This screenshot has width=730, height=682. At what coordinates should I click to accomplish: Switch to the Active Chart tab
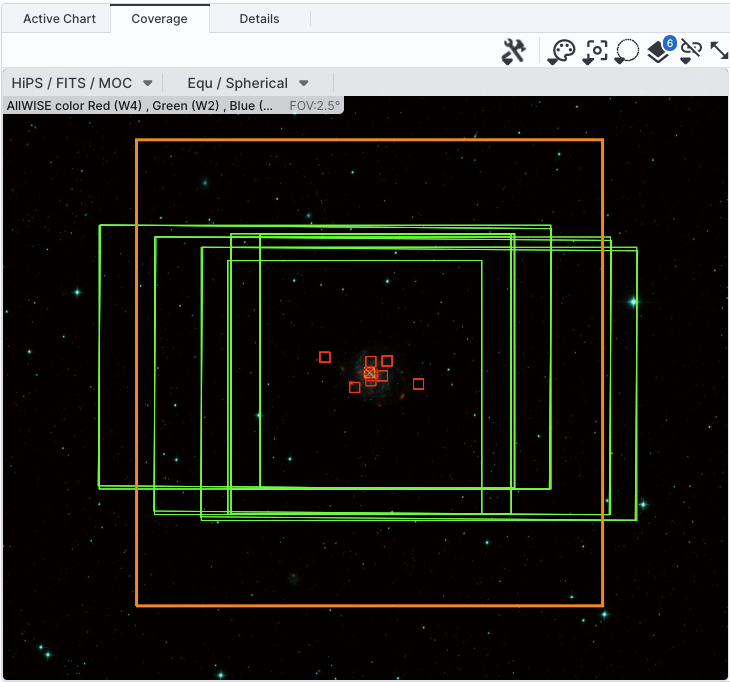(59, 19)
